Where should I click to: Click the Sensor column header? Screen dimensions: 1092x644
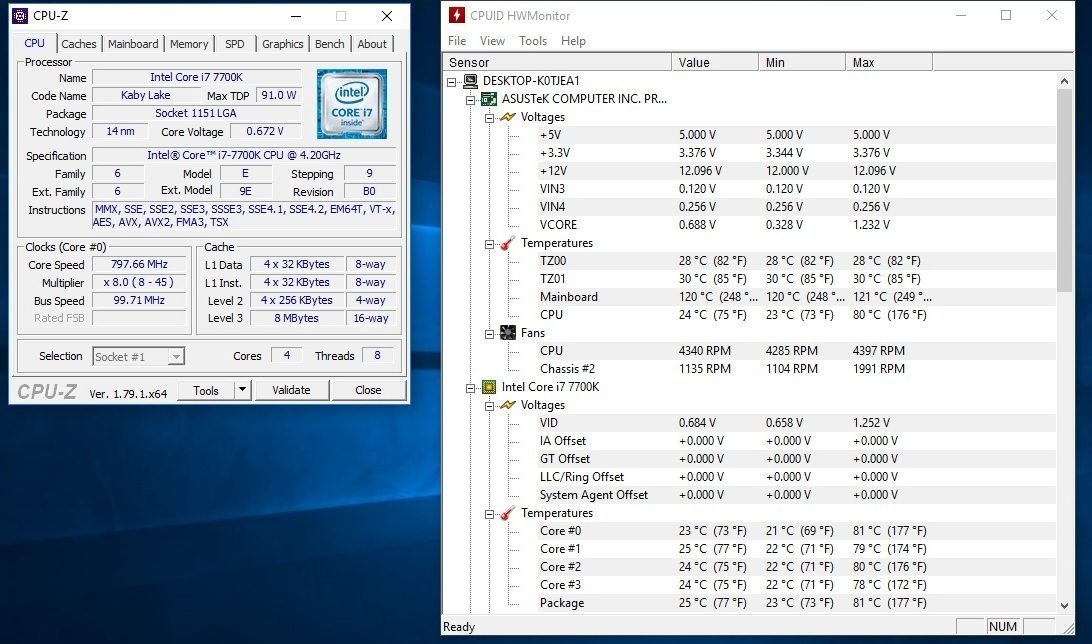557,62
